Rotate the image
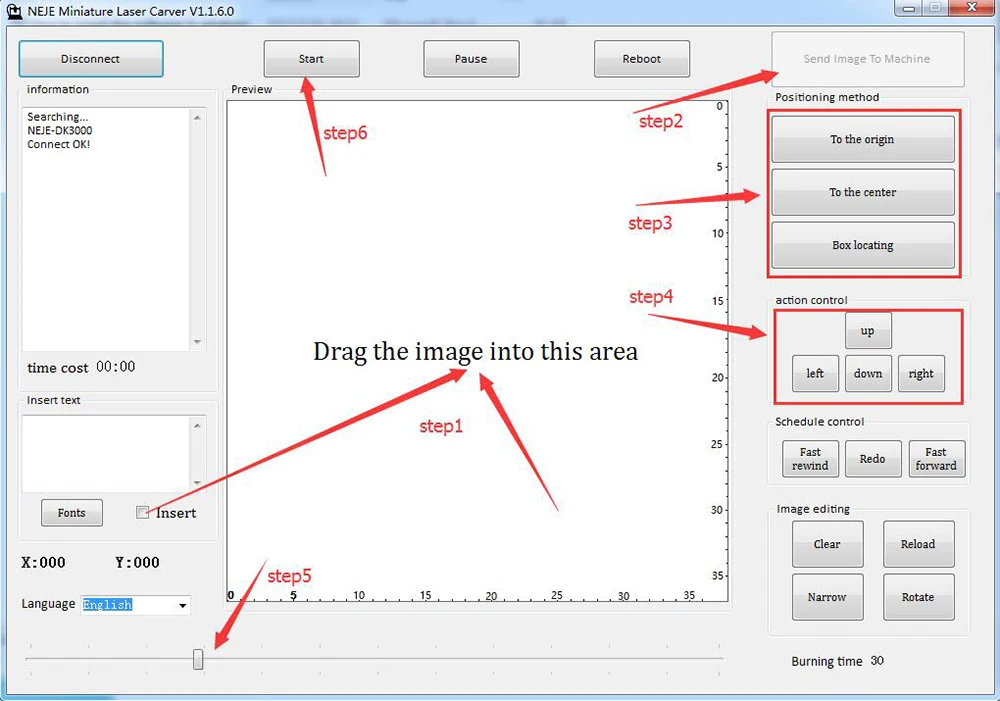Image resolution: width=1000 pixels, height=701 pixels. (x=918, y=597)
